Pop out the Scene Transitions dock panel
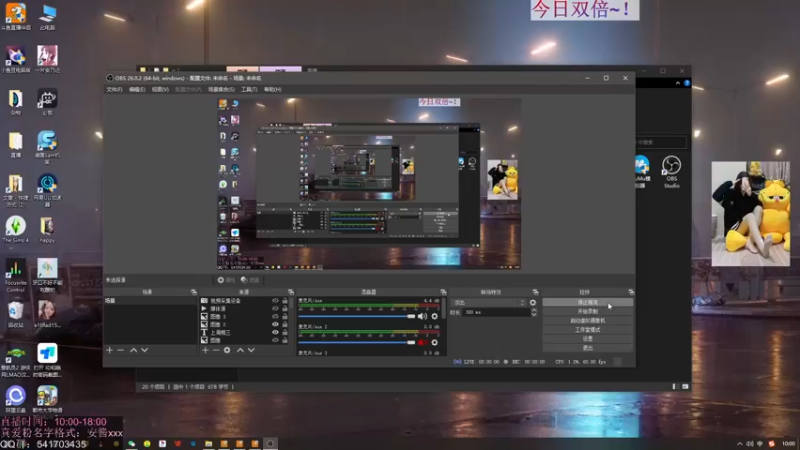 (x=535, y=292)
